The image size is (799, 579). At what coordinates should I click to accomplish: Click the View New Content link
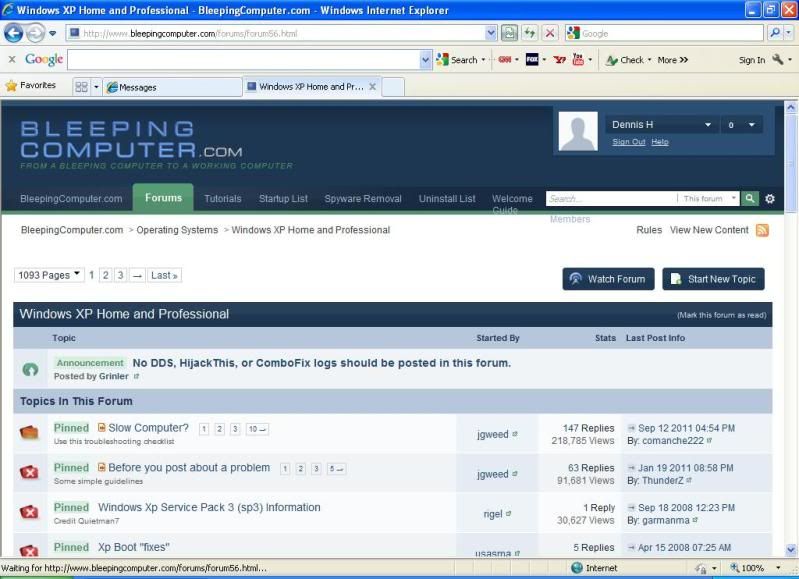(709, 230)
